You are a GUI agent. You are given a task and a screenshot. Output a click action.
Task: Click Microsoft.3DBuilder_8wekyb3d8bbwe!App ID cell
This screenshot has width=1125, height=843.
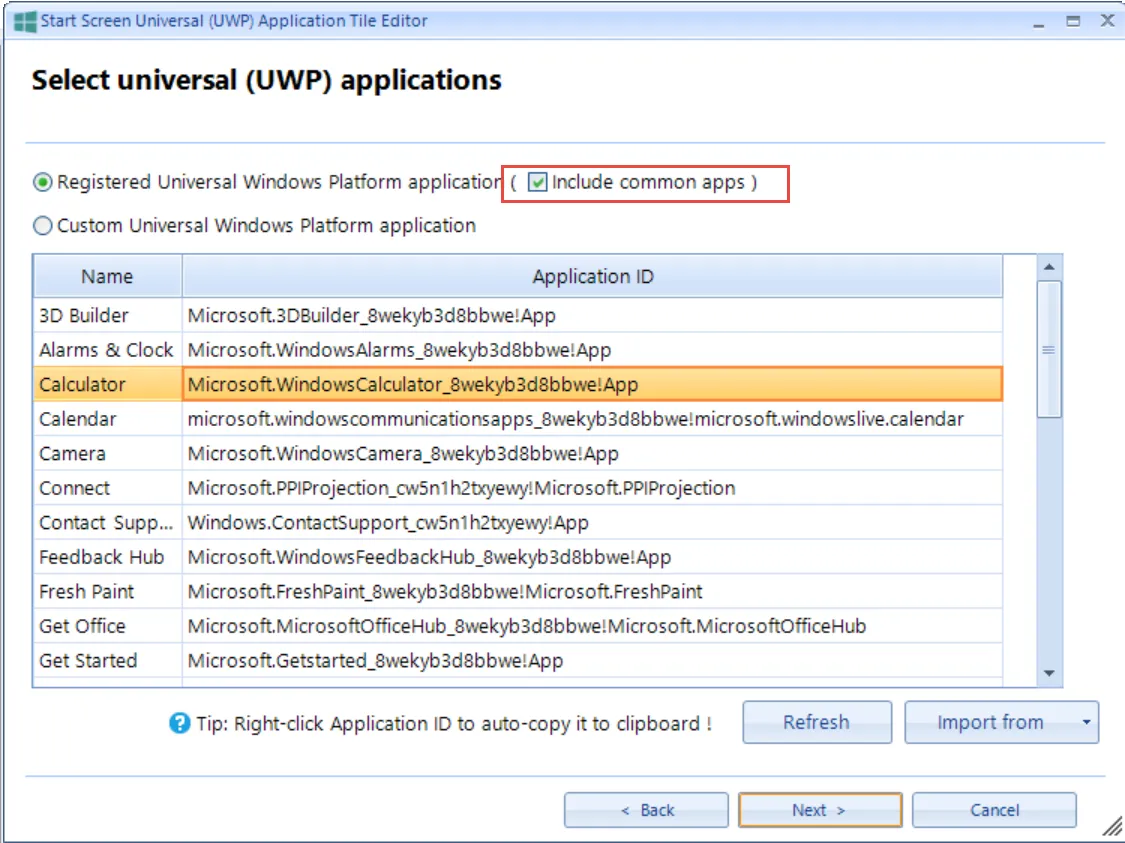[593, 315]
